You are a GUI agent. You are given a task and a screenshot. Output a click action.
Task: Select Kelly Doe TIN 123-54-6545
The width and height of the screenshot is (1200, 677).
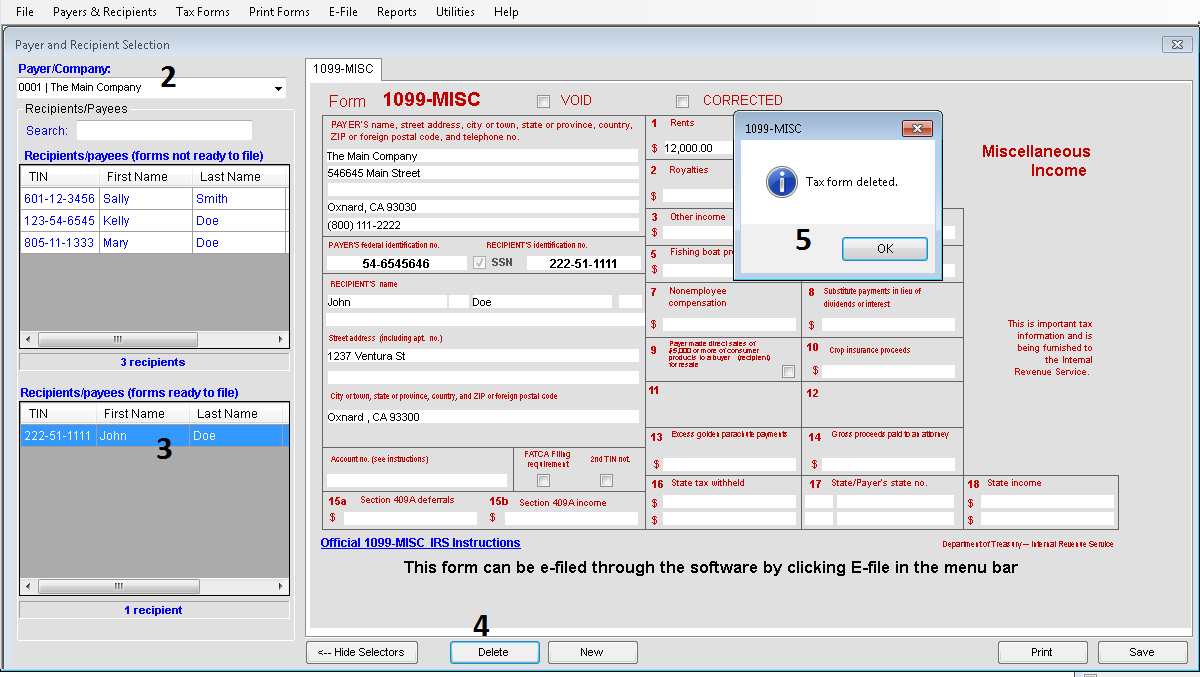[154, 221]
